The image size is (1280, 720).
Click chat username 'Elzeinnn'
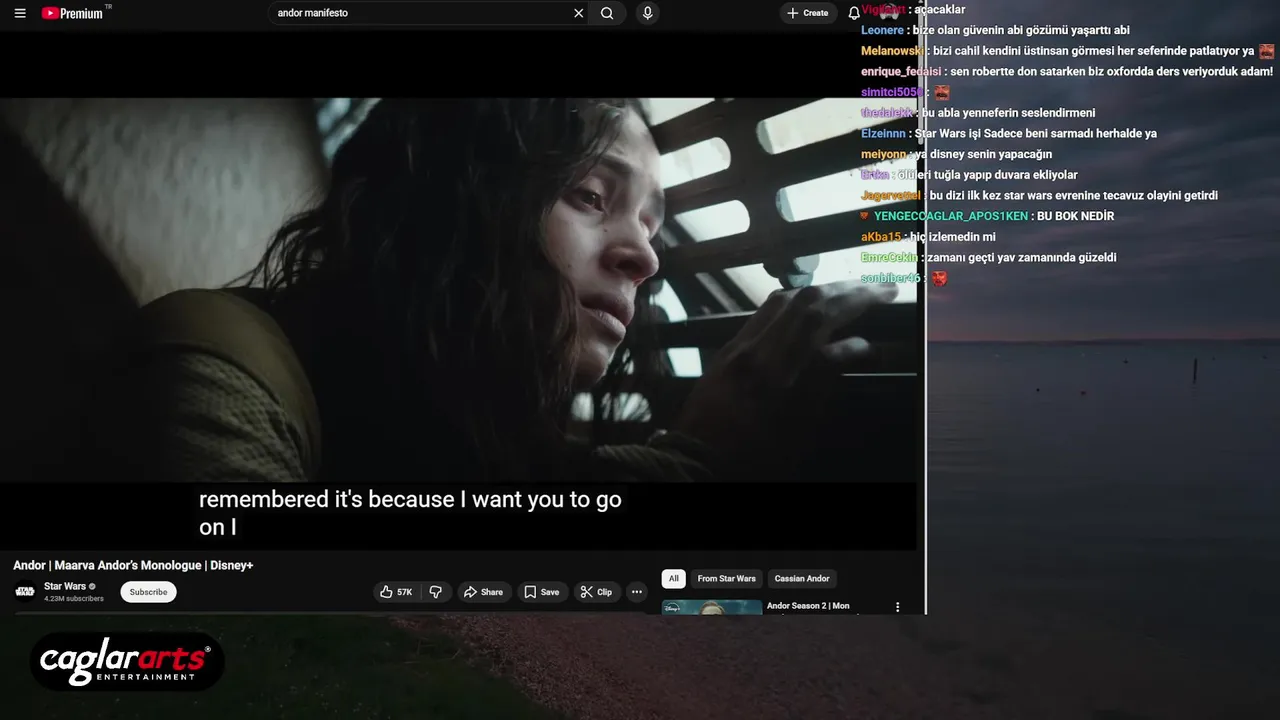pos(884,133)
